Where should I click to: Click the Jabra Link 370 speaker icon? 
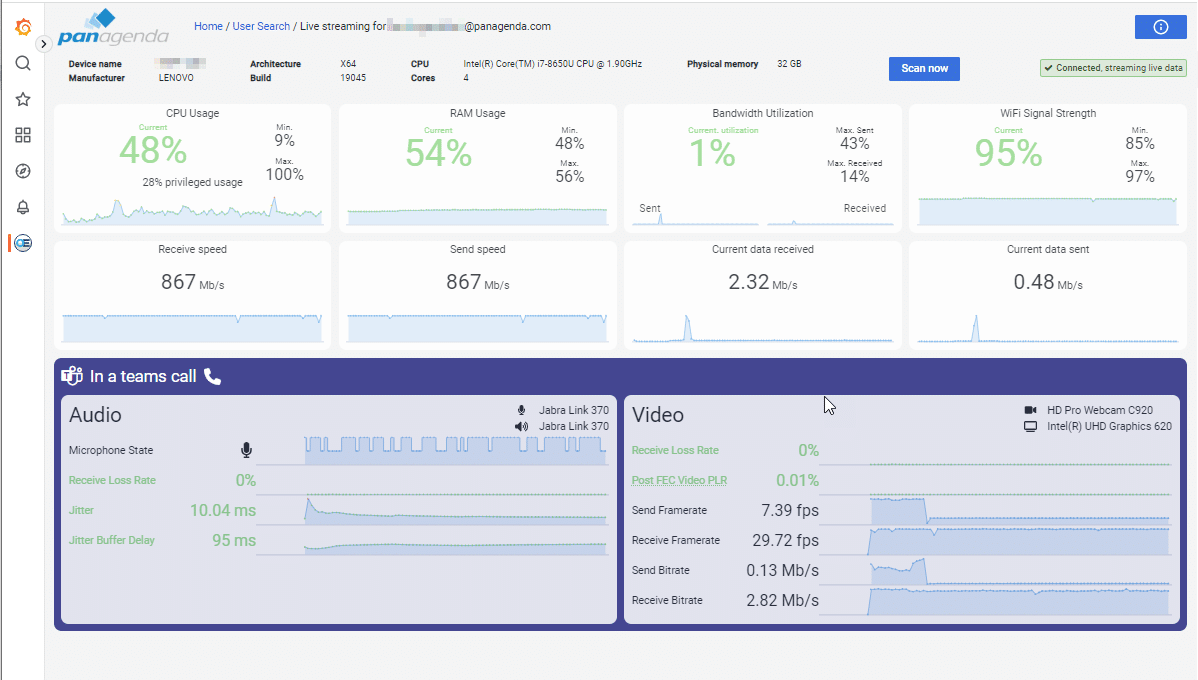tap(521, 426)
